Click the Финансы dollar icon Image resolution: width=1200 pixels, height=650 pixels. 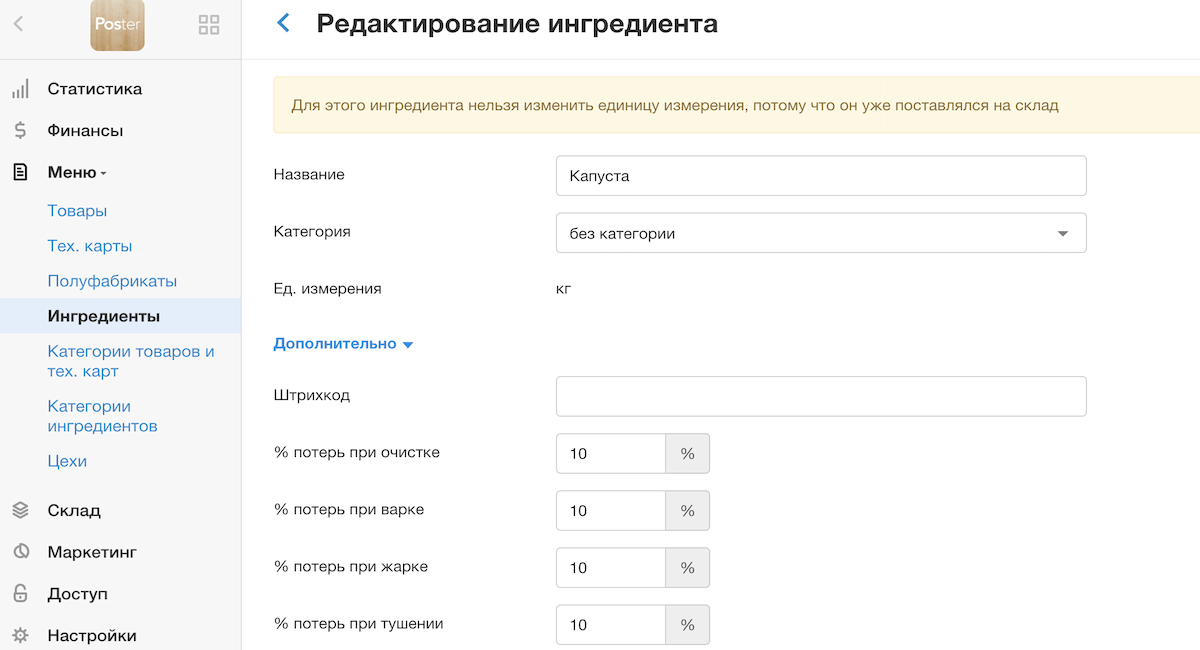tap(20, 131)
